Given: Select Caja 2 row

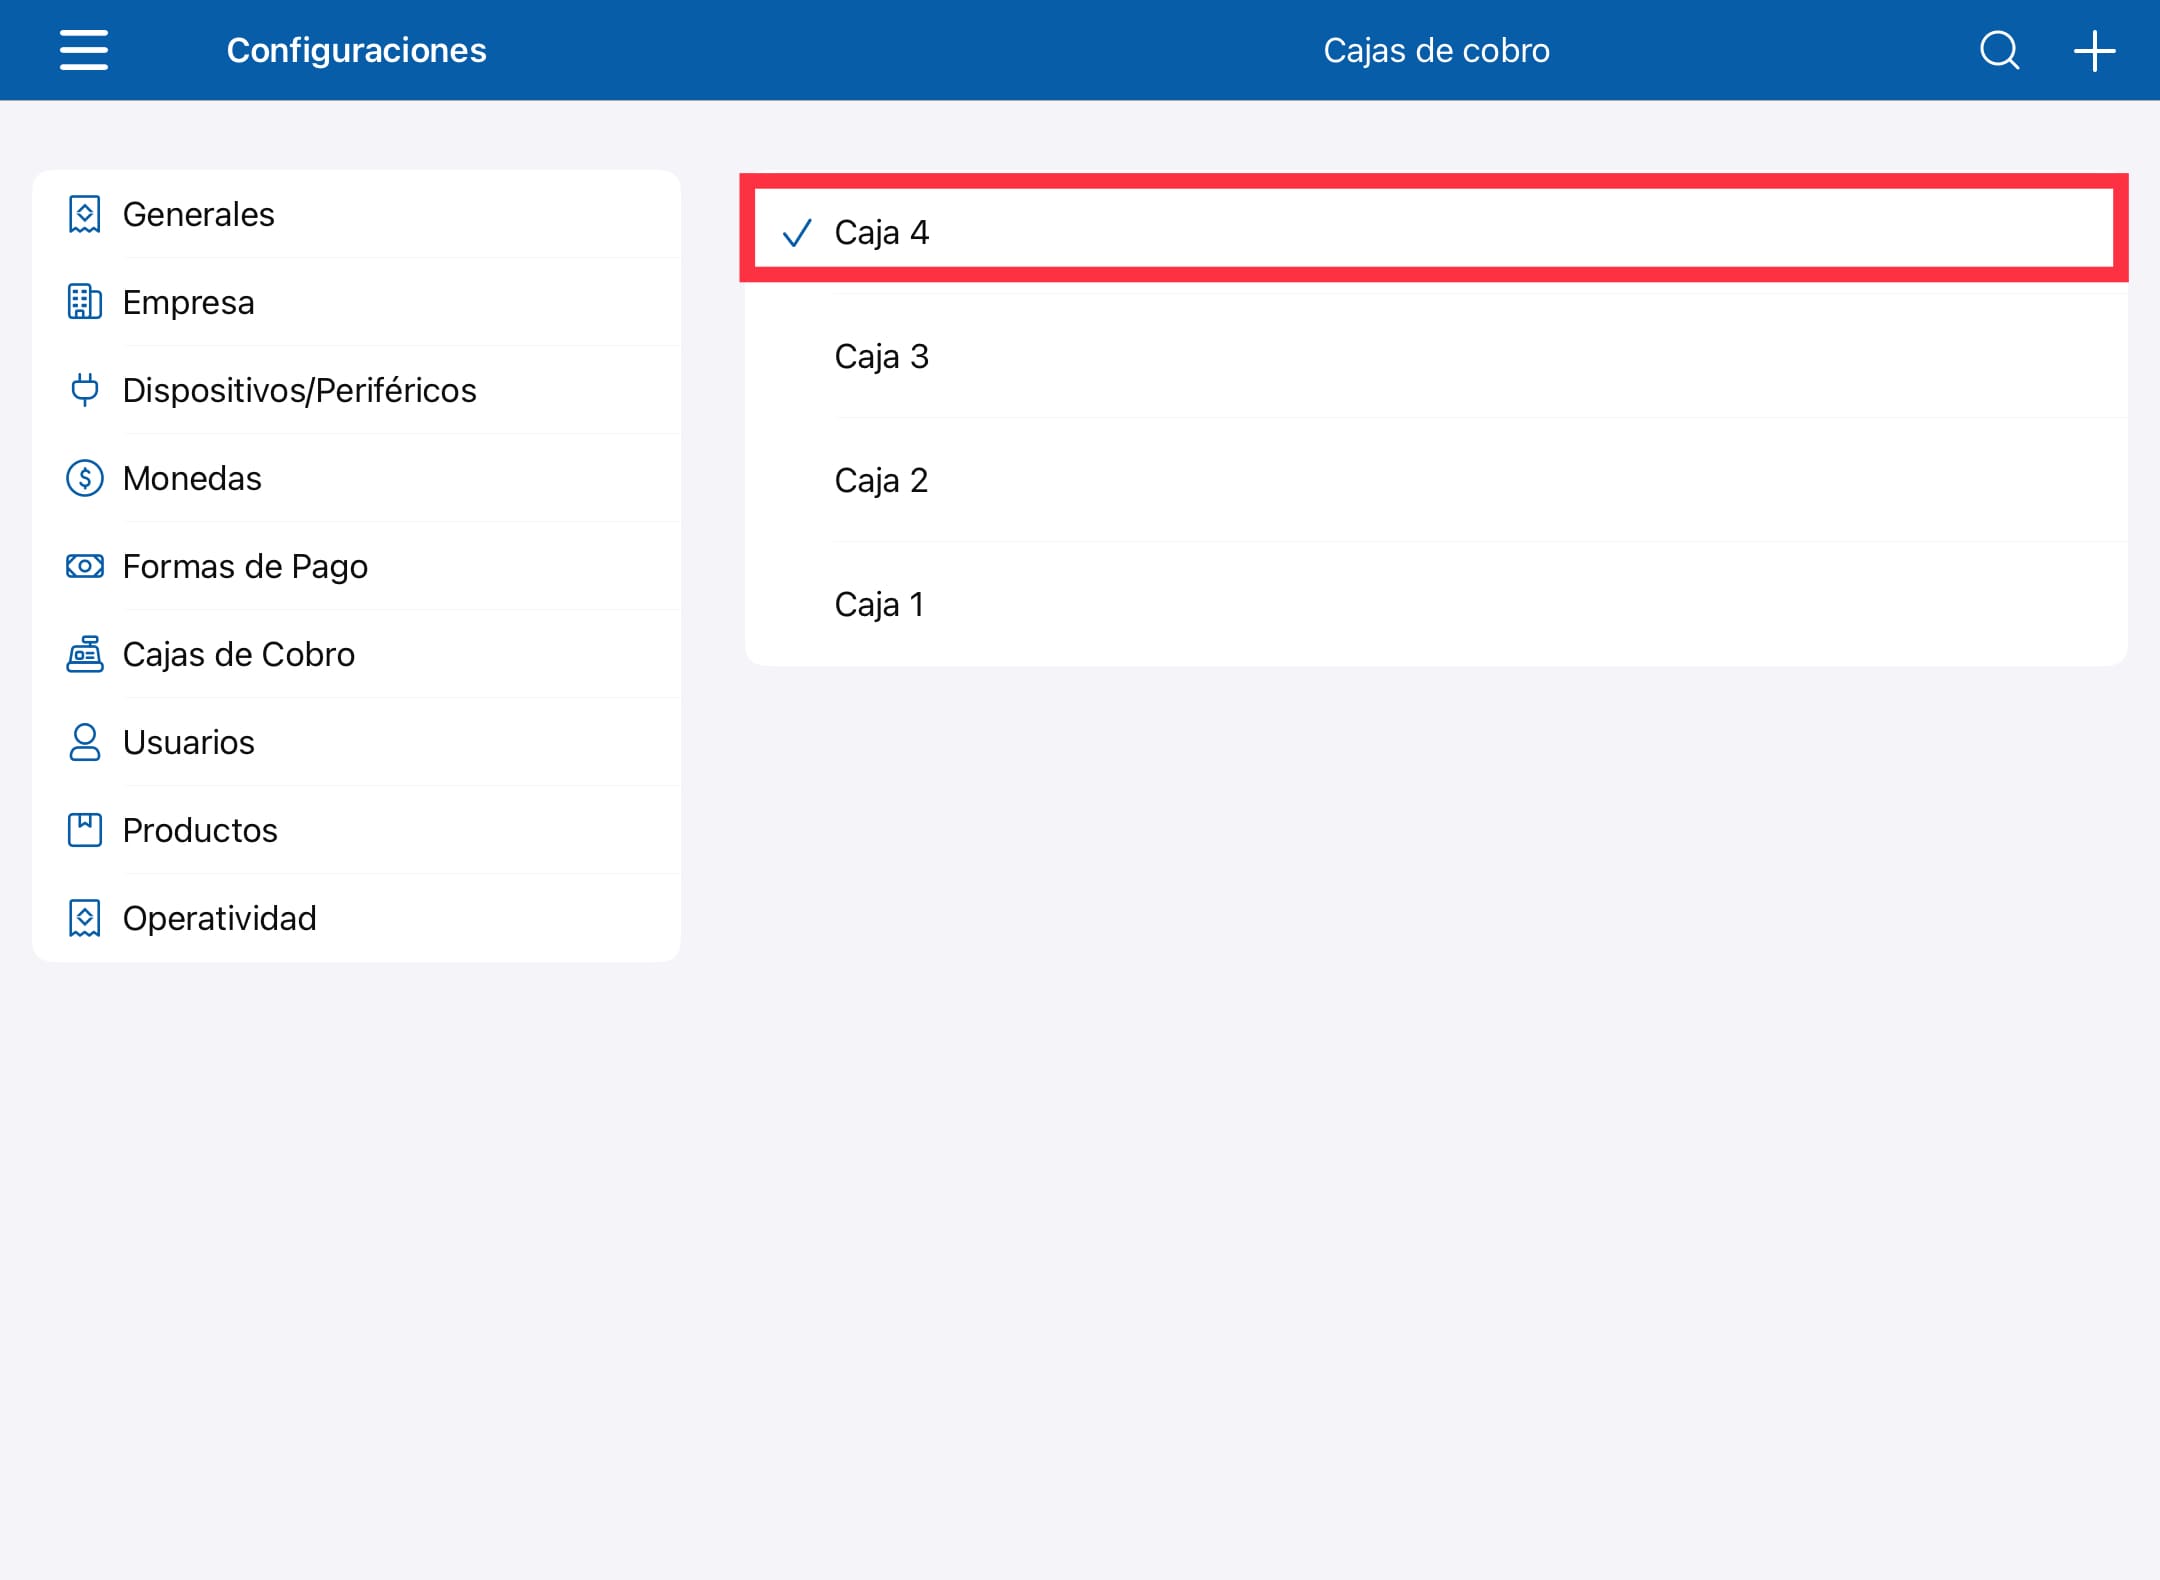Looking at the screenshot, I should coord(1435,480).
